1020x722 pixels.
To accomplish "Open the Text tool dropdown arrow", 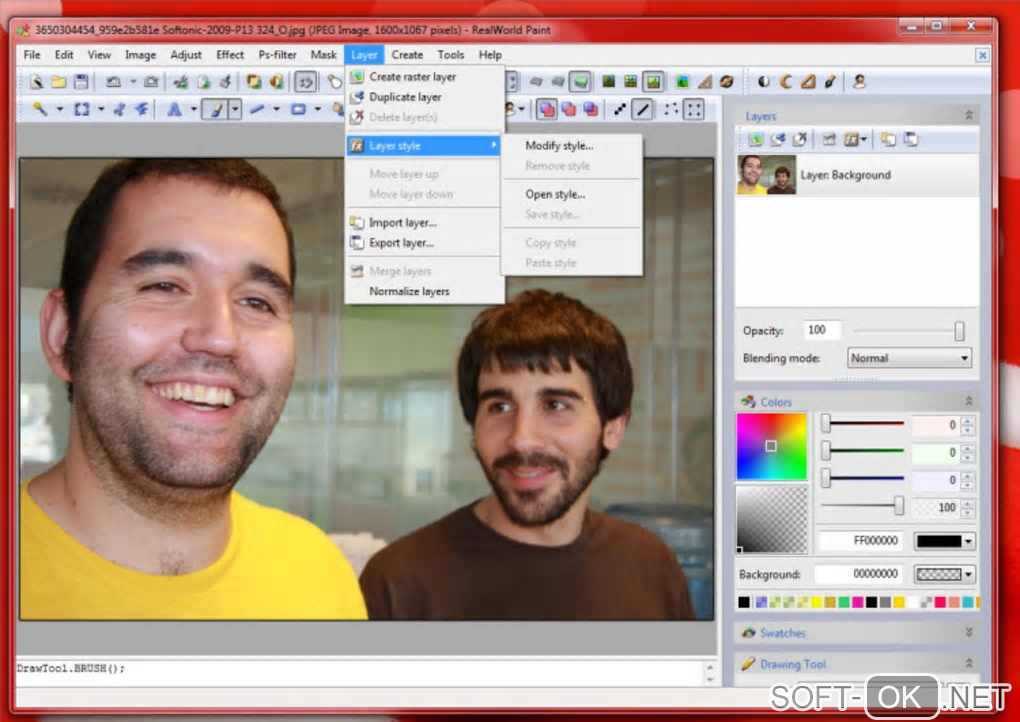I will 193,109.
